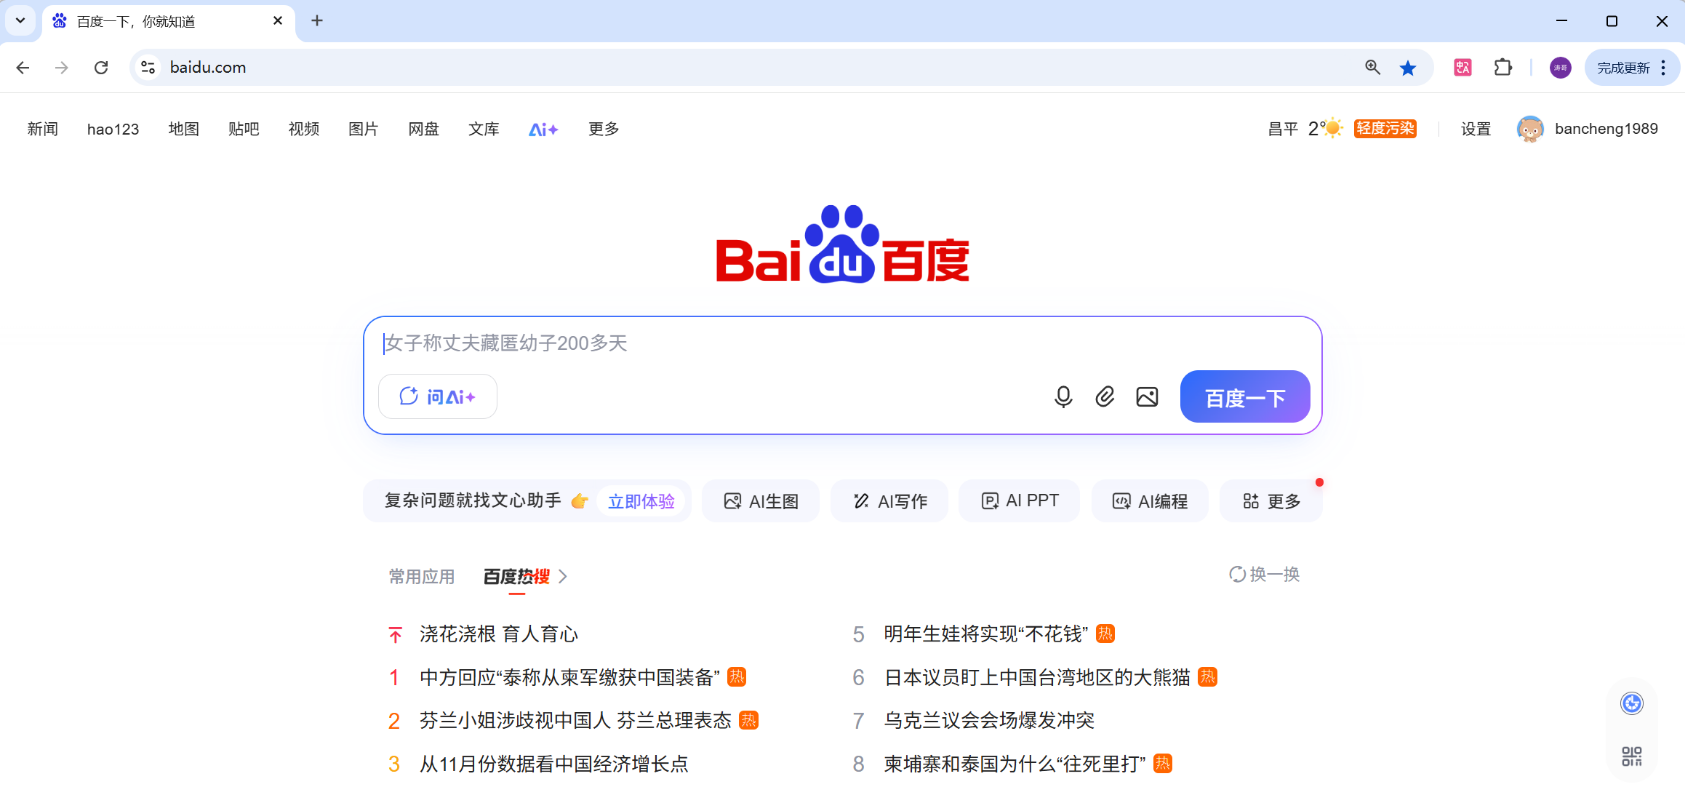Click the 昌平 weather sun icon
Image resolution: width=1686 pixels, height=787 pixels.
click(x=1333, y=128)
